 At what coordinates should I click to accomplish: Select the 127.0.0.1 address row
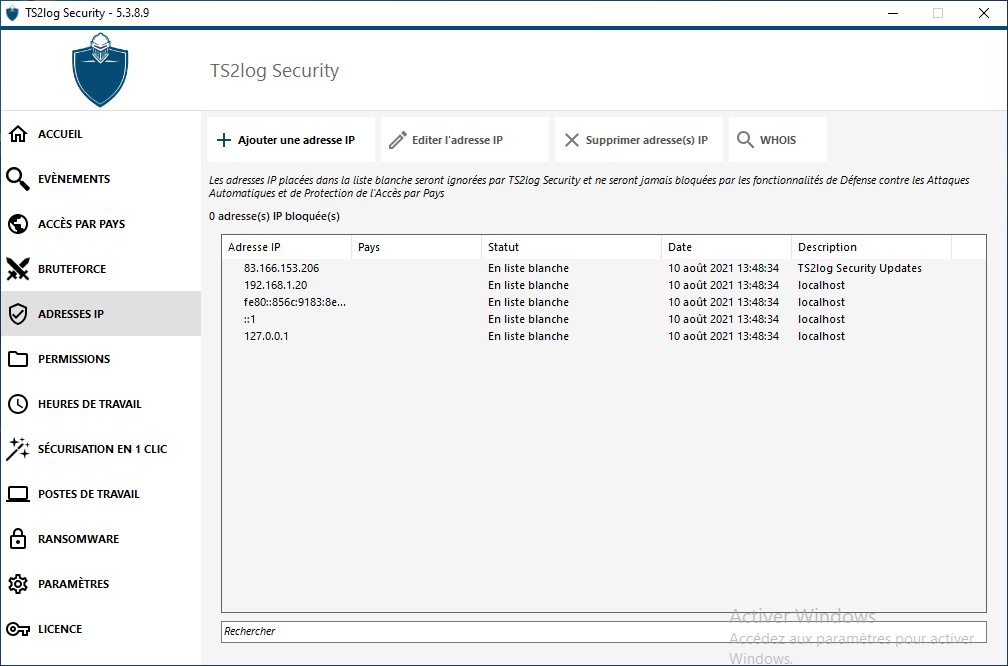tap(604, 336)
